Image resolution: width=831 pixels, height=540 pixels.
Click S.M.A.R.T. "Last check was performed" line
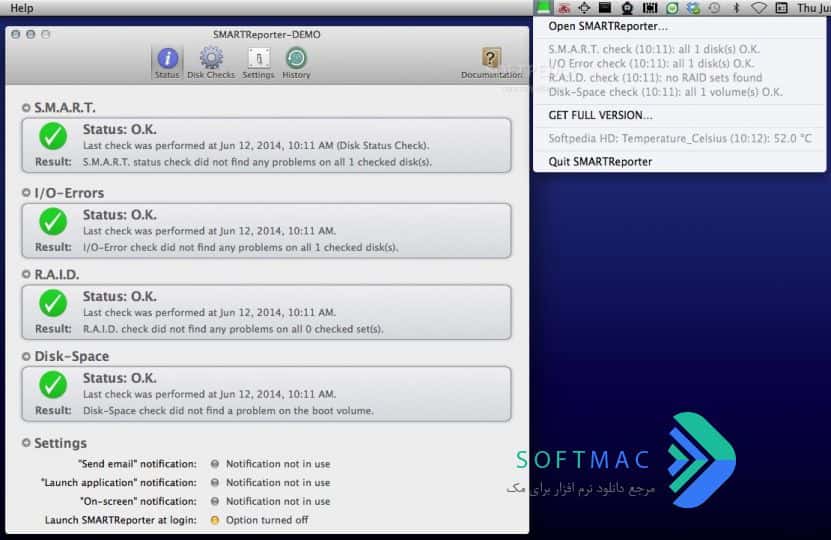pyautogui.click(x=256, y=146)
